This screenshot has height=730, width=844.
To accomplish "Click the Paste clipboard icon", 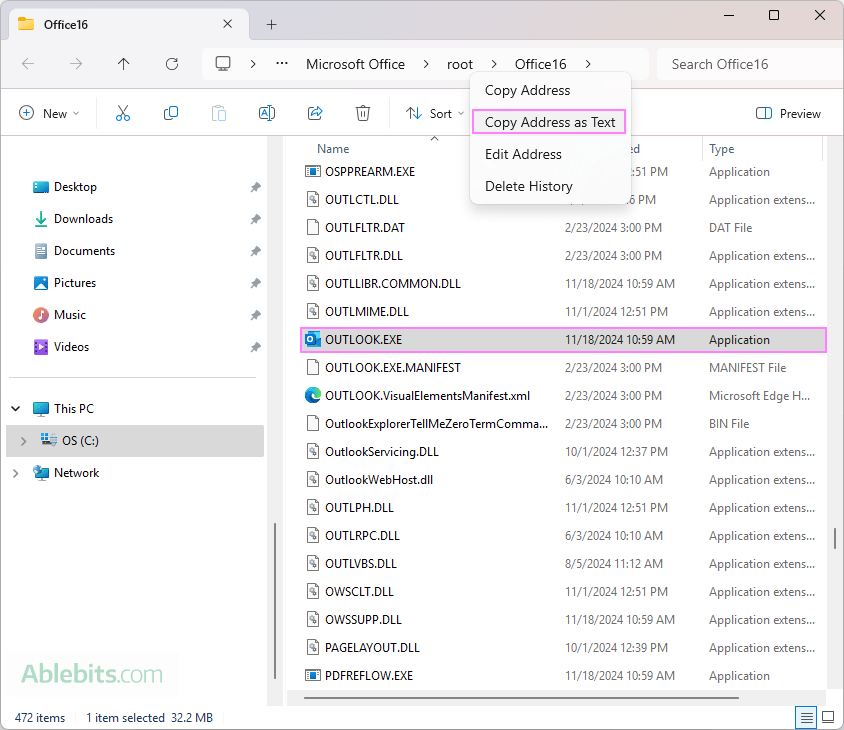I will [219, 113].
